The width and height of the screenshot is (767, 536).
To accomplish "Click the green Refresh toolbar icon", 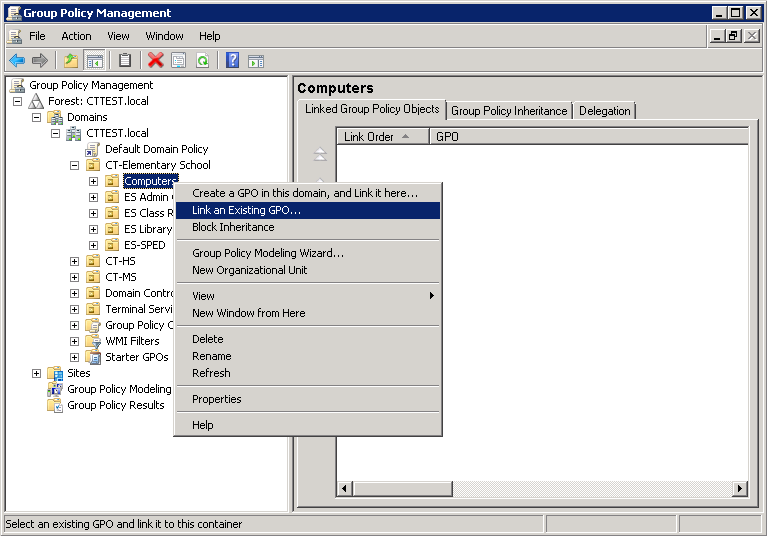I will 202,60.
